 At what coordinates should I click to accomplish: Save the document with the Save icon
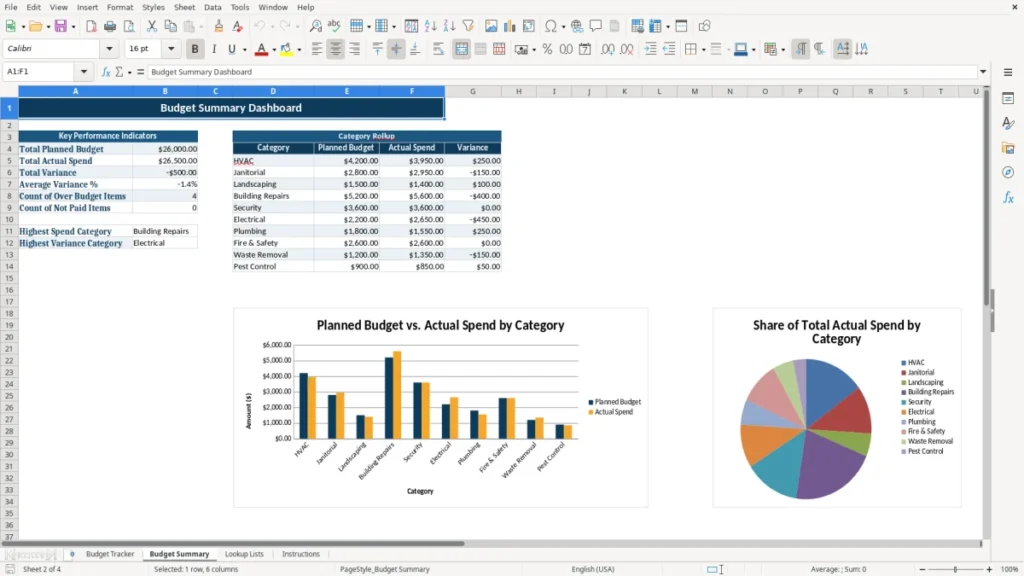[x=60, y=26]
